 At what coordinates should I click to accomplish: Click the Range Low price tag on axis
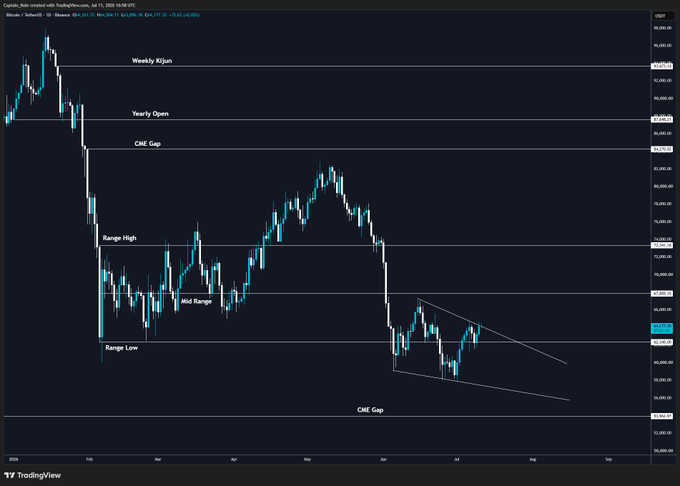tap(662, 342)
